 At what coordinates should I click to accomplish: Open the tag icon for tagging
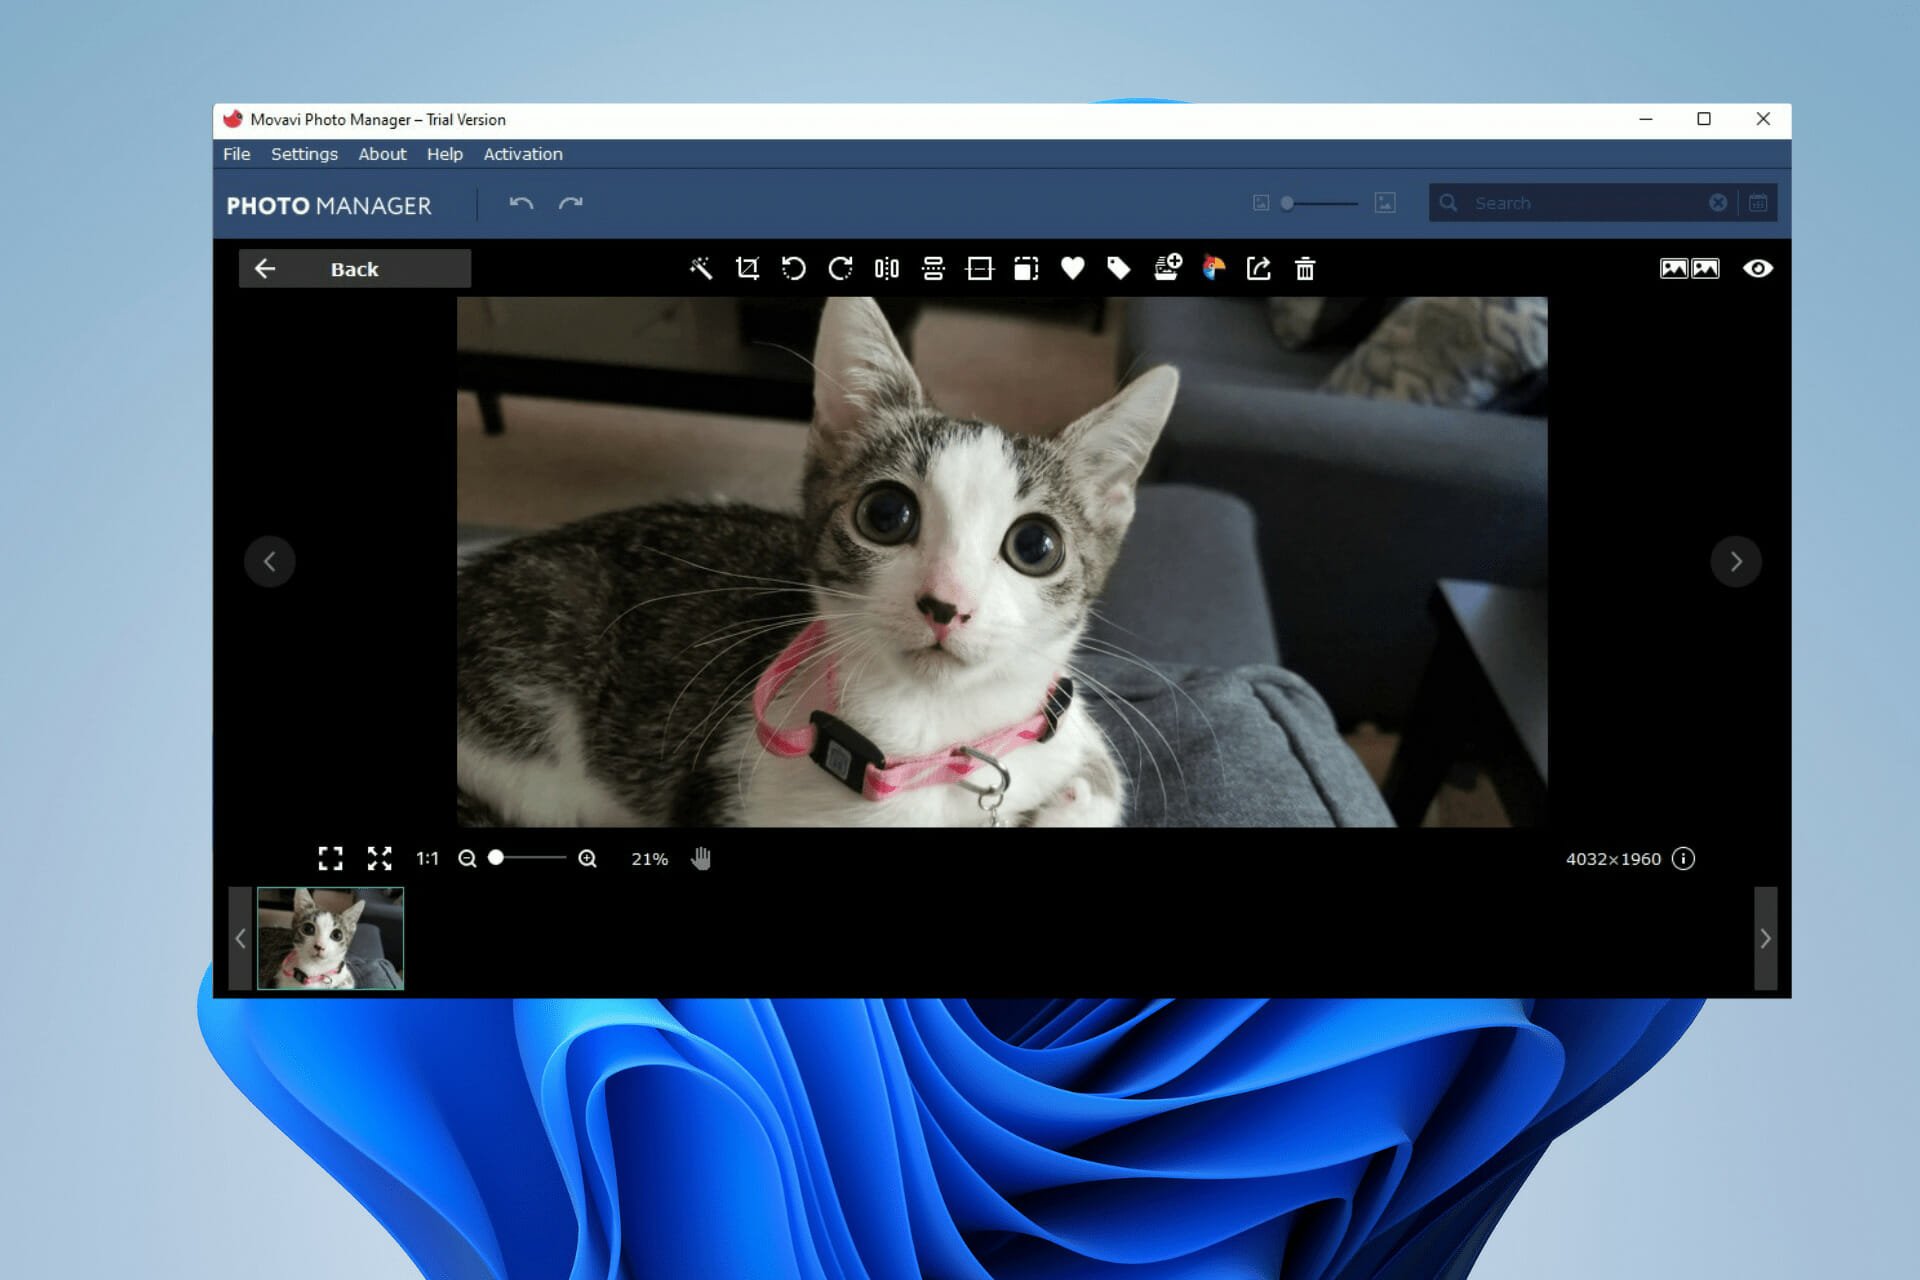coord(1119,268)
